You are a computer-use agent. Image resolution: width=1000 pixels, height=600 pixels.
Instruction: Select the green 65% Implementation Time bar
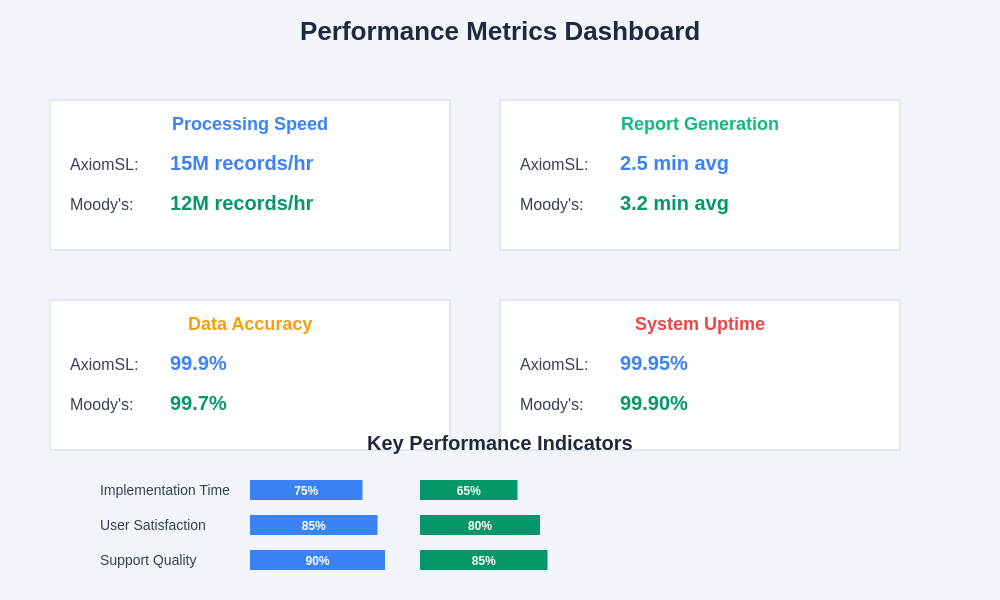(468, 490)
